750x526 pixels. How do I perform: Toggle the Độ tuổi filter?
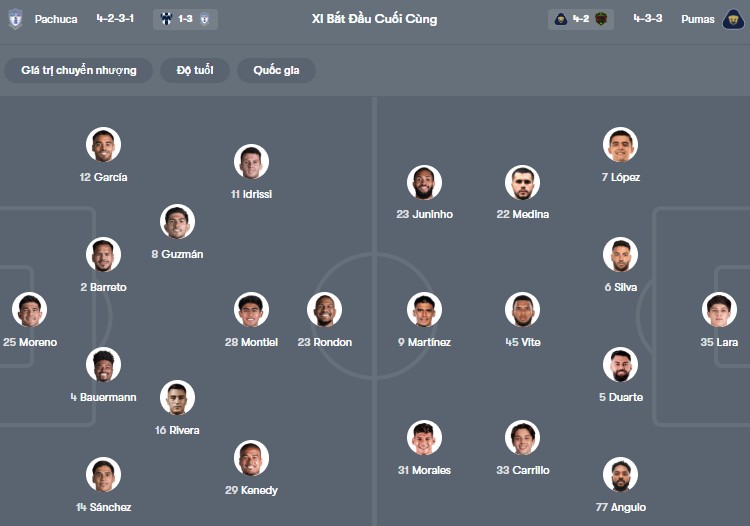click(194, 70)
